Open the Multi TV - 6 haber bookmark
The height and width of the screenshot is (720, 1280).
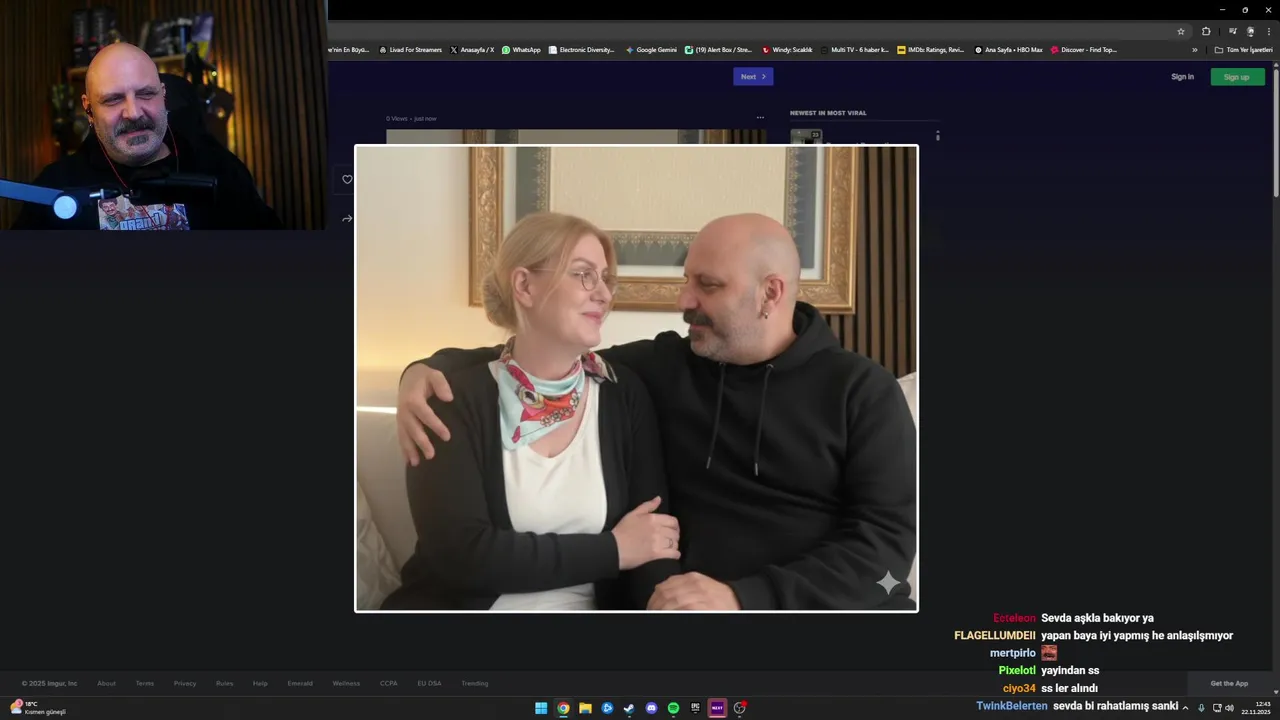(854, 50)
